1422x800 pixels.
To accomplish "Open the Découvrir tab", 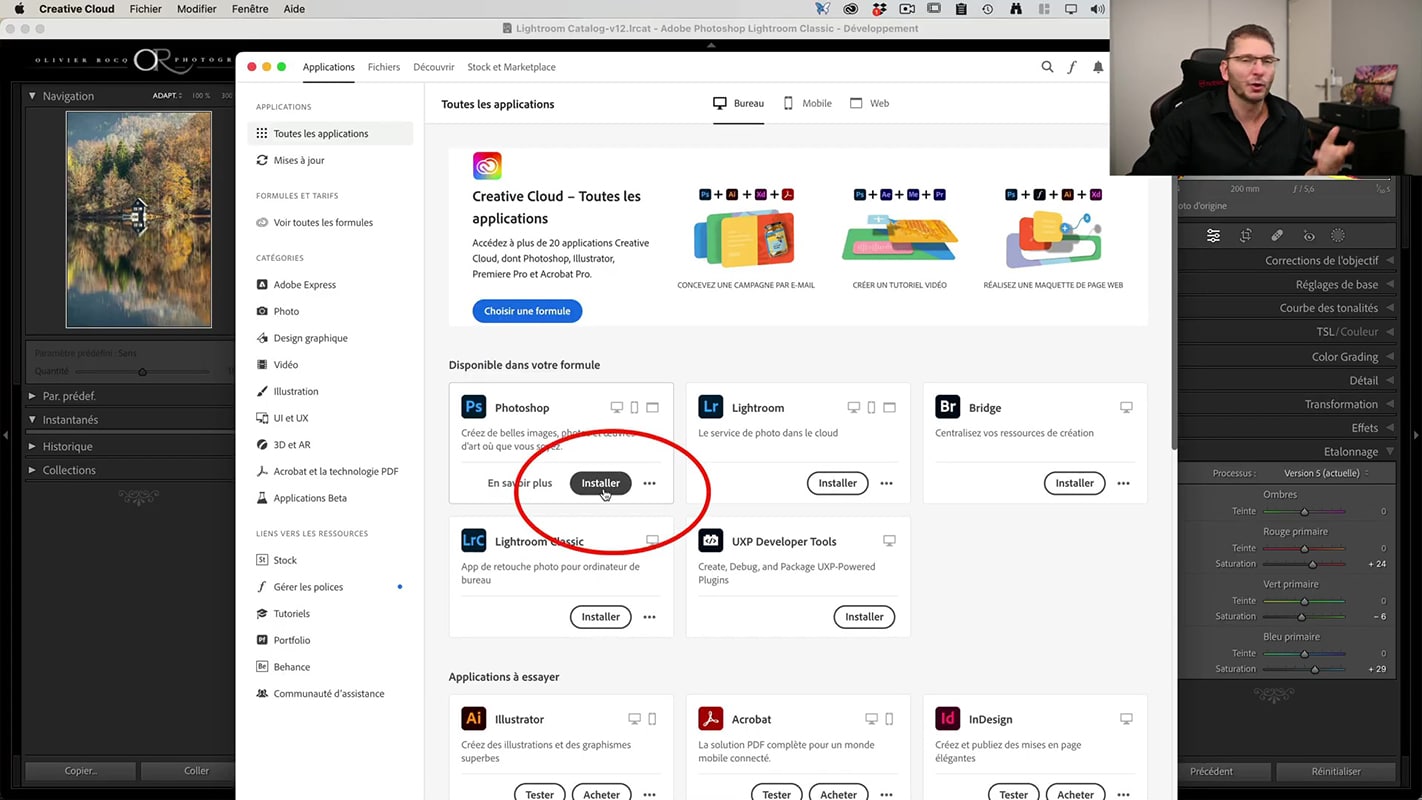I will click(x=434, y=67).
